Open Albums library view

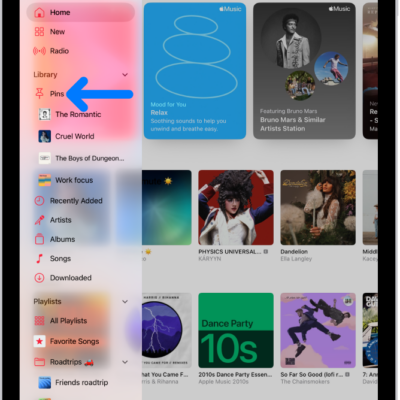coord(62,239)
